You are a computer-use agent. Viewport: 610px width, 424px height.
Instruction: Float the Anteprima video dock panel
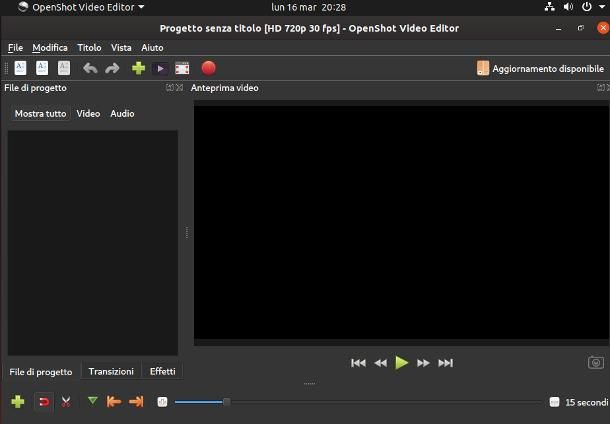(600, 88)
